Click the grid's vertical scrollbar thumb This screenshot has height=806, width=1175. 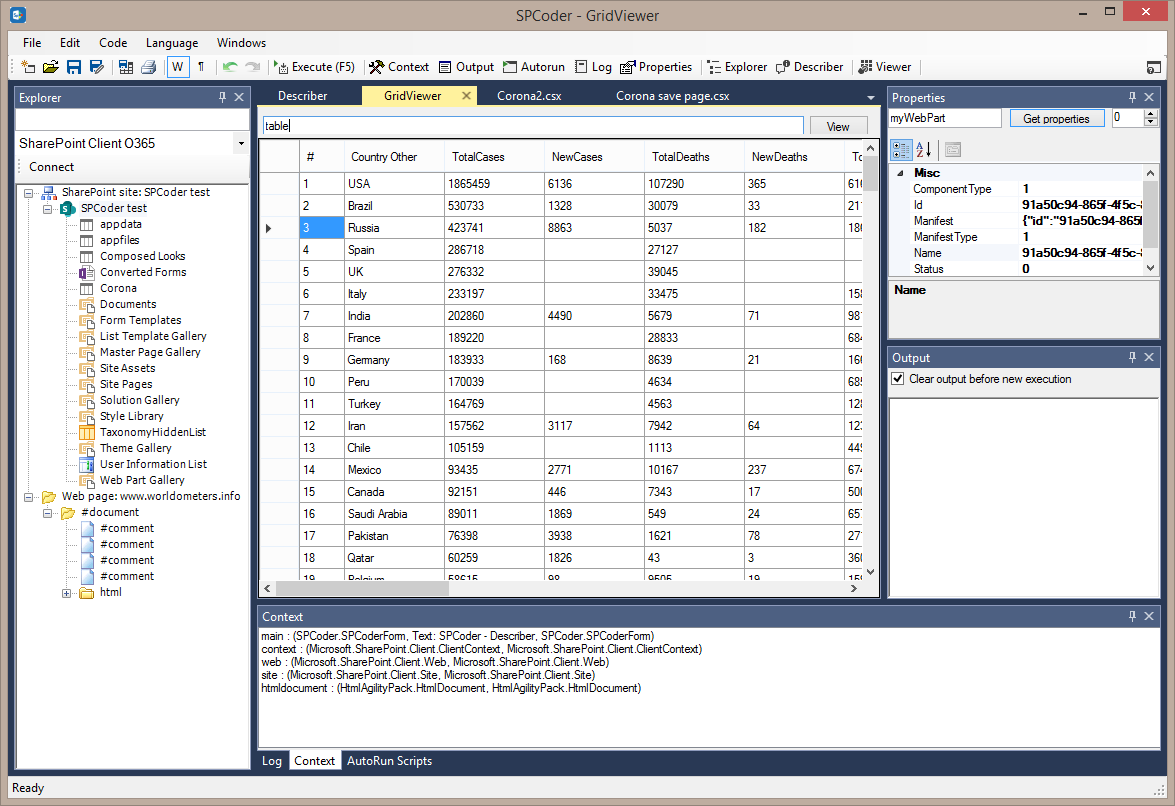(870, 173)
